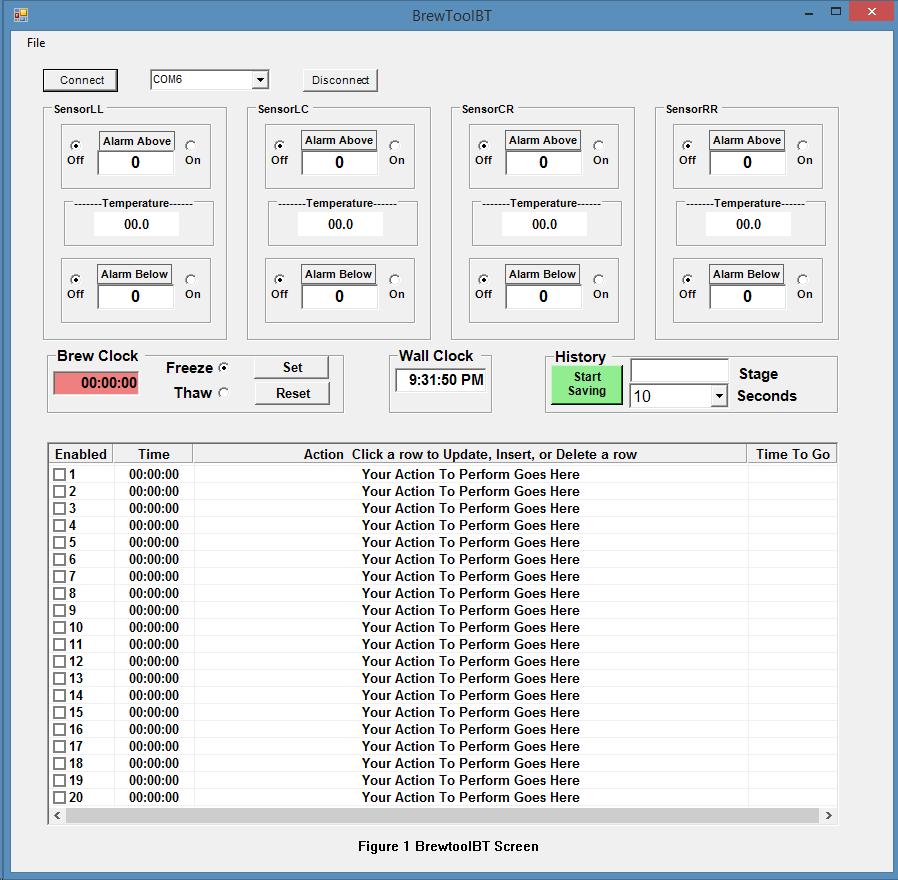898x880 pixels.
Task: Turn On SensorRR Alarm Below
Action: (x=803, y=280)
